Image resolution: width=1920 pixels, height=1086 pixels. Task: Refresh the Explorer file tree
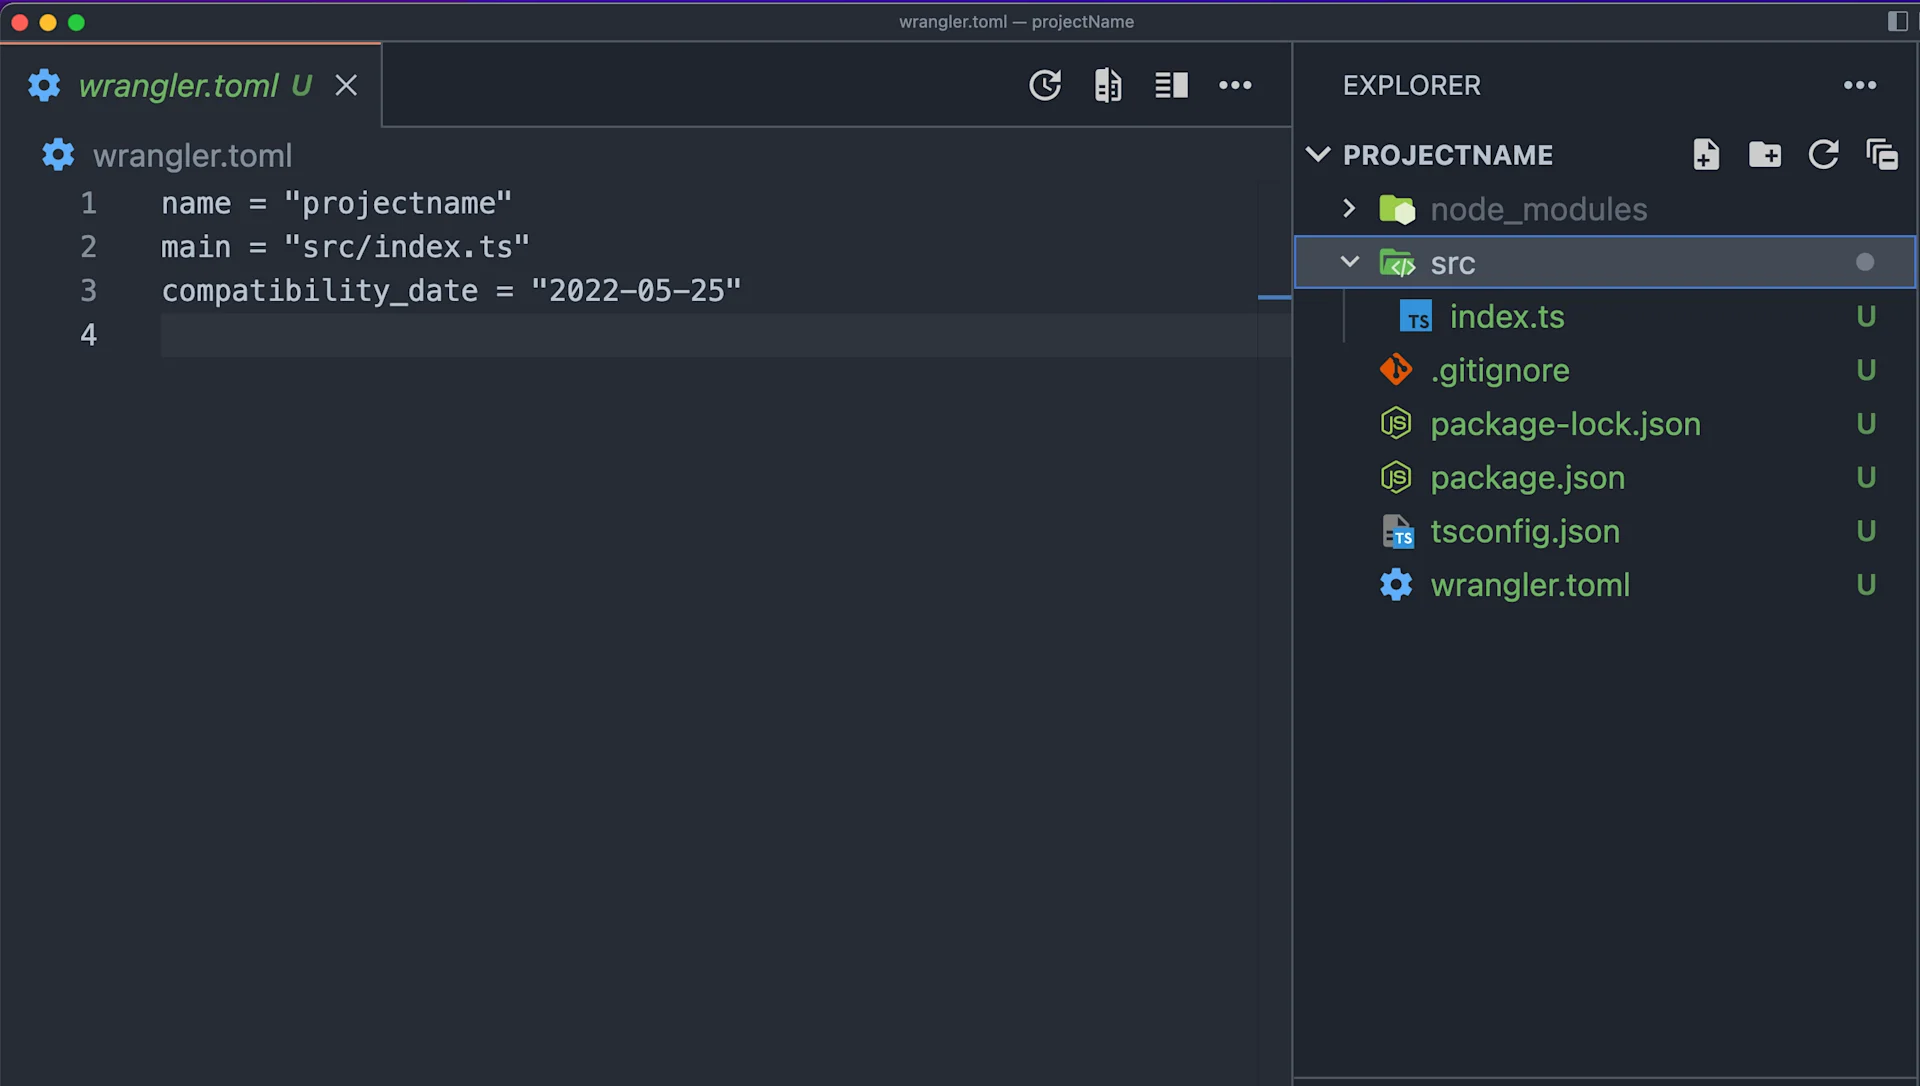1824,155
